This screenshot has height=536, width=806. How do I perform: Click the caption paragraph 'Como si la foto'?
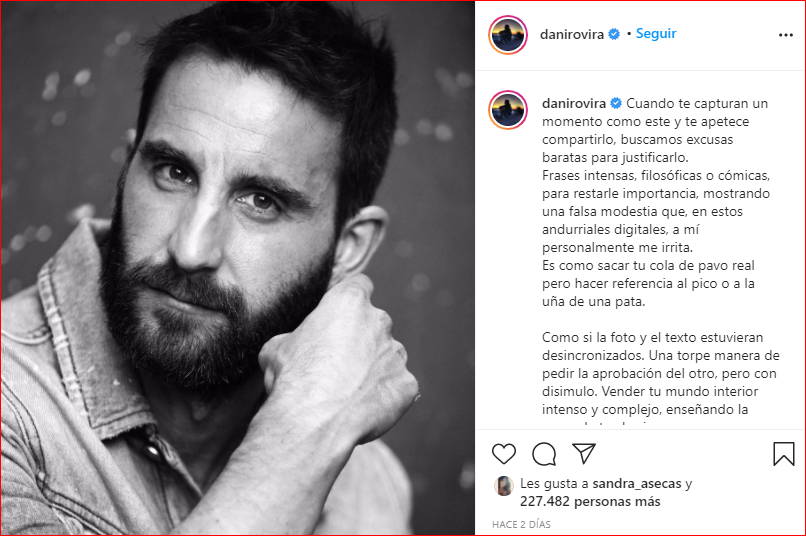coord(661,374)
